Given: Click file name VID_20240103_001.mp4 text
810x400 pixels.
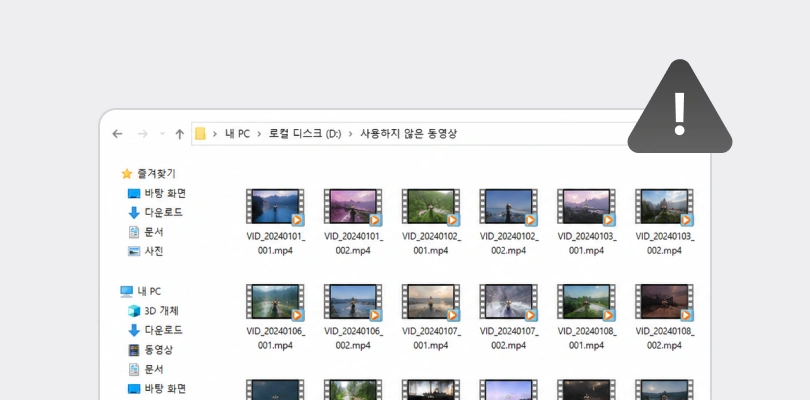Looking at the screenshot, I should (586, 243).
